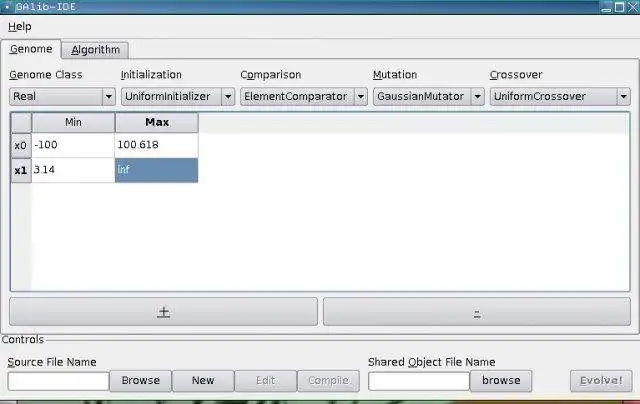
Task: Click the table's top-left corner header cell
Action: tap(21, 122)
